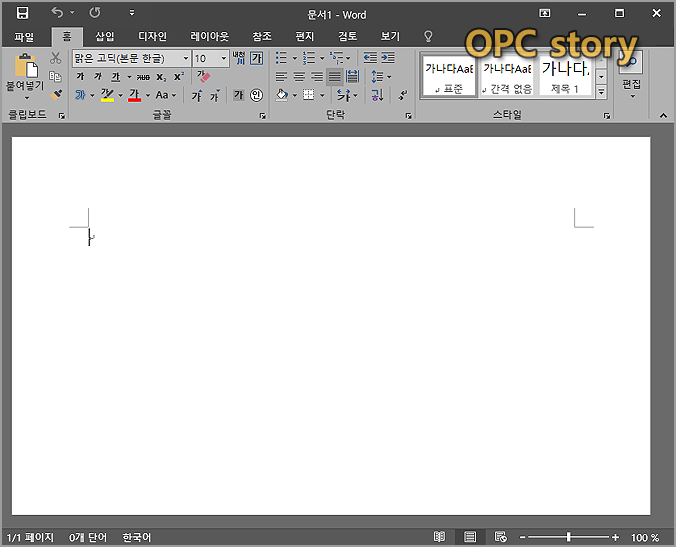Open the font name combo box 맑은 고딕
676x547 pixels.
(x=131, y=58)
